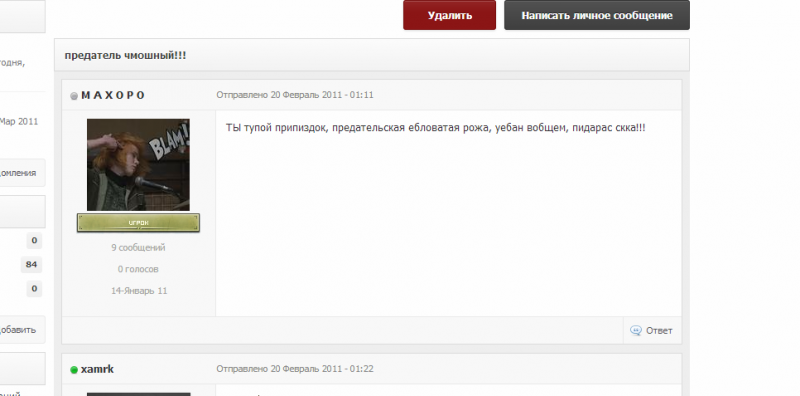Click the sidebar counter showing 84

click(x=31, y=264)
